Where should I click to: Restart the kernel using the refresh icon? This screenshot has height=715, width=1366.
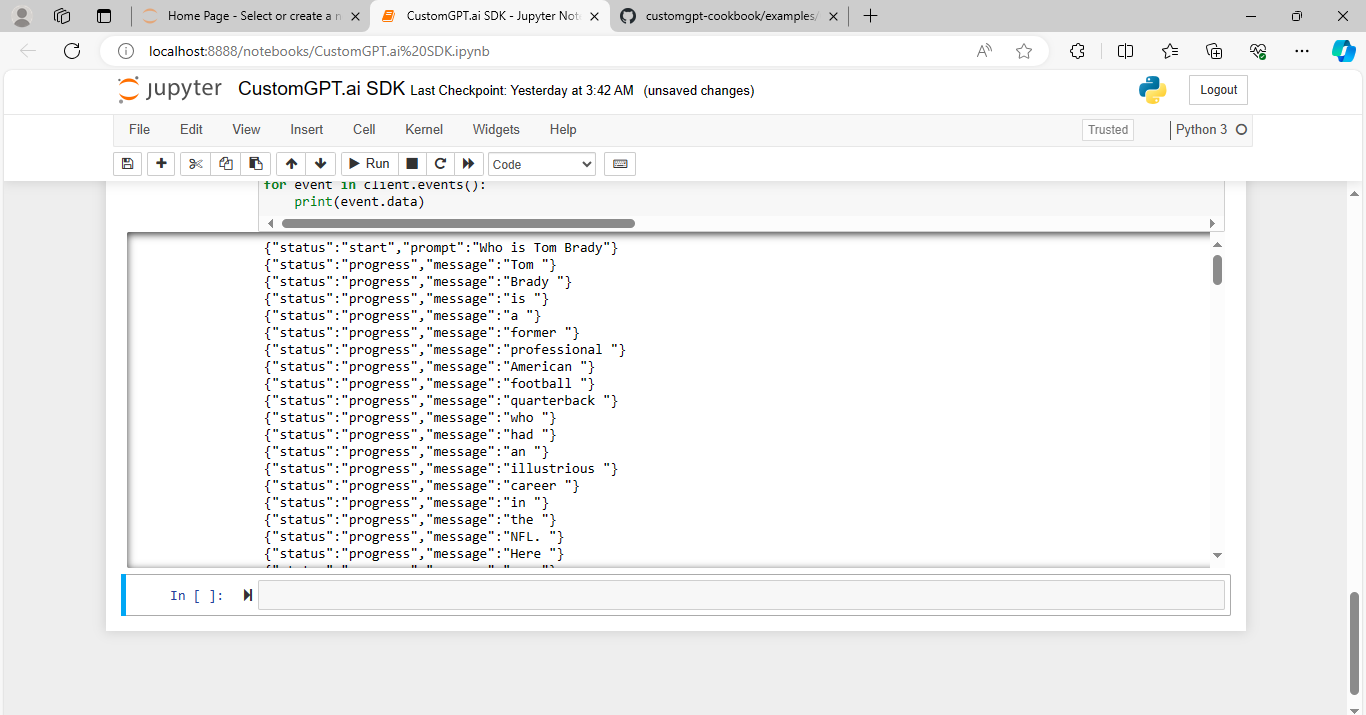pyautogui.click(x=440, y=163)
